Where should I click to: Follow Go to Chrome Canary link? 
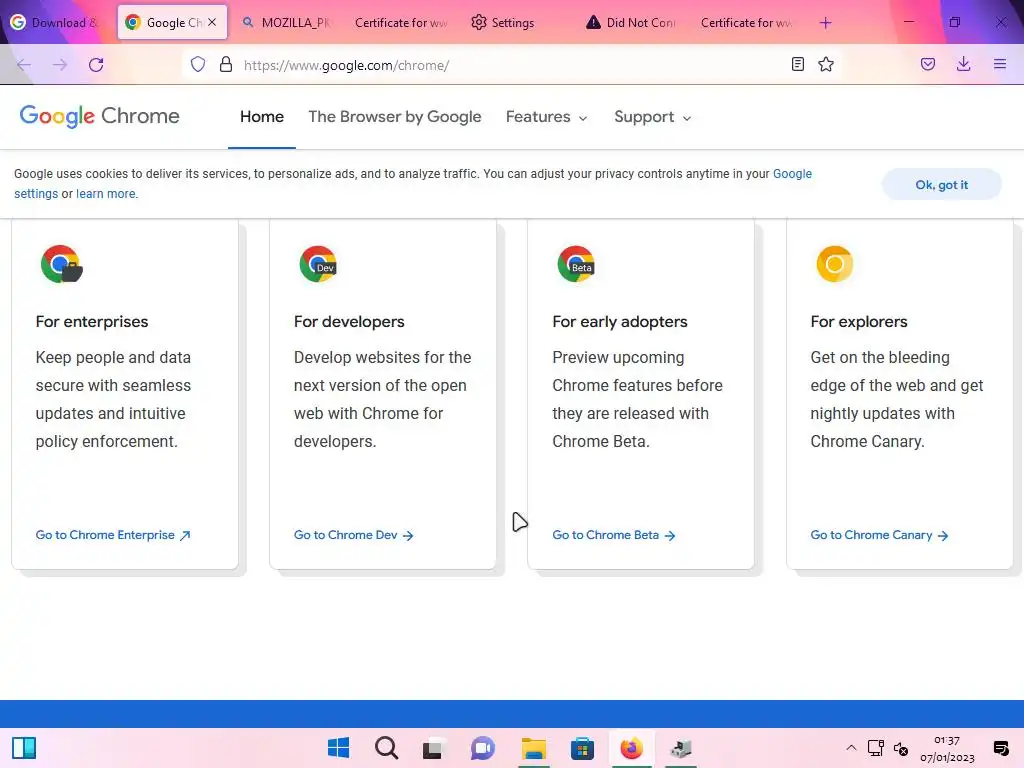pos(879,535)
